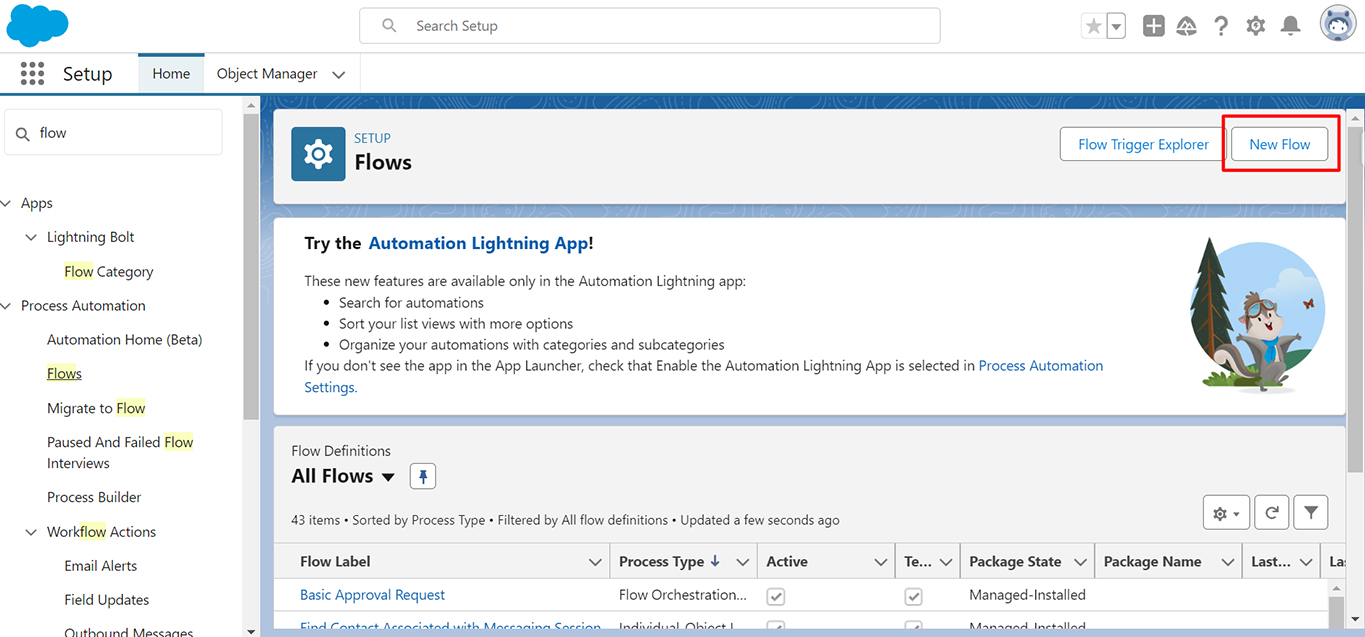Open Active column menu chevron
The image size is (1365, 637).
(x=880, y=562)
